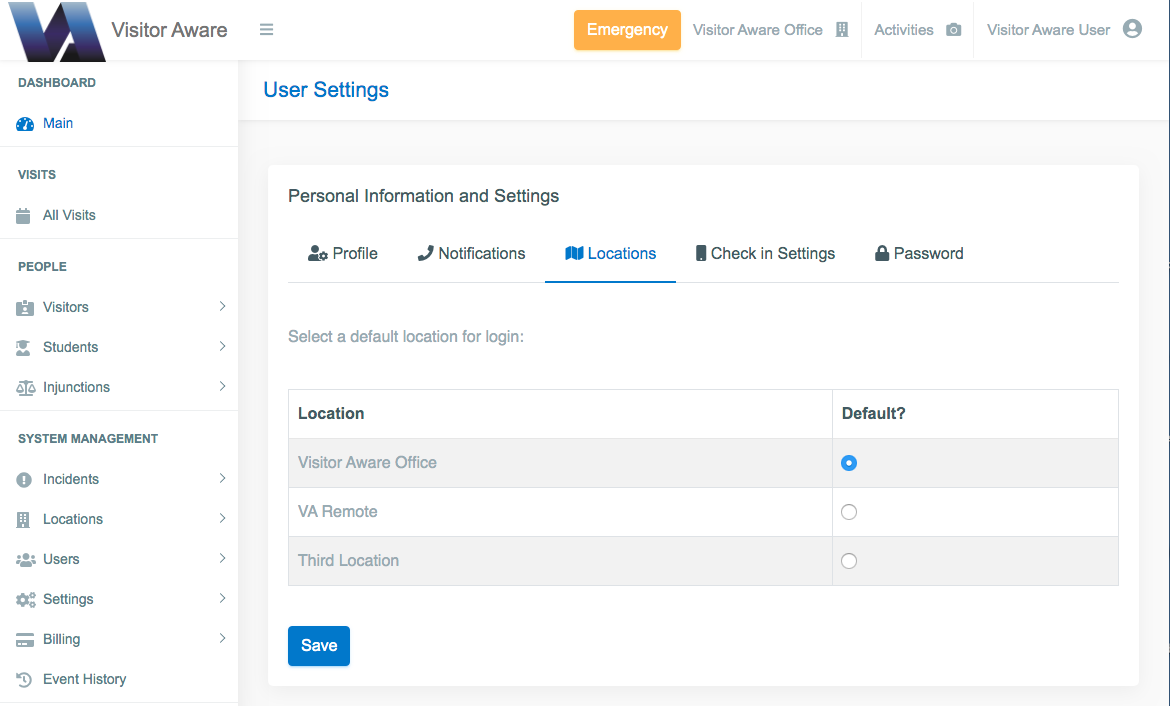Viewport: 1170px width, 706px height.
Task: Click the dashboard gauge icon beside Main
Action: pos(25,124)
